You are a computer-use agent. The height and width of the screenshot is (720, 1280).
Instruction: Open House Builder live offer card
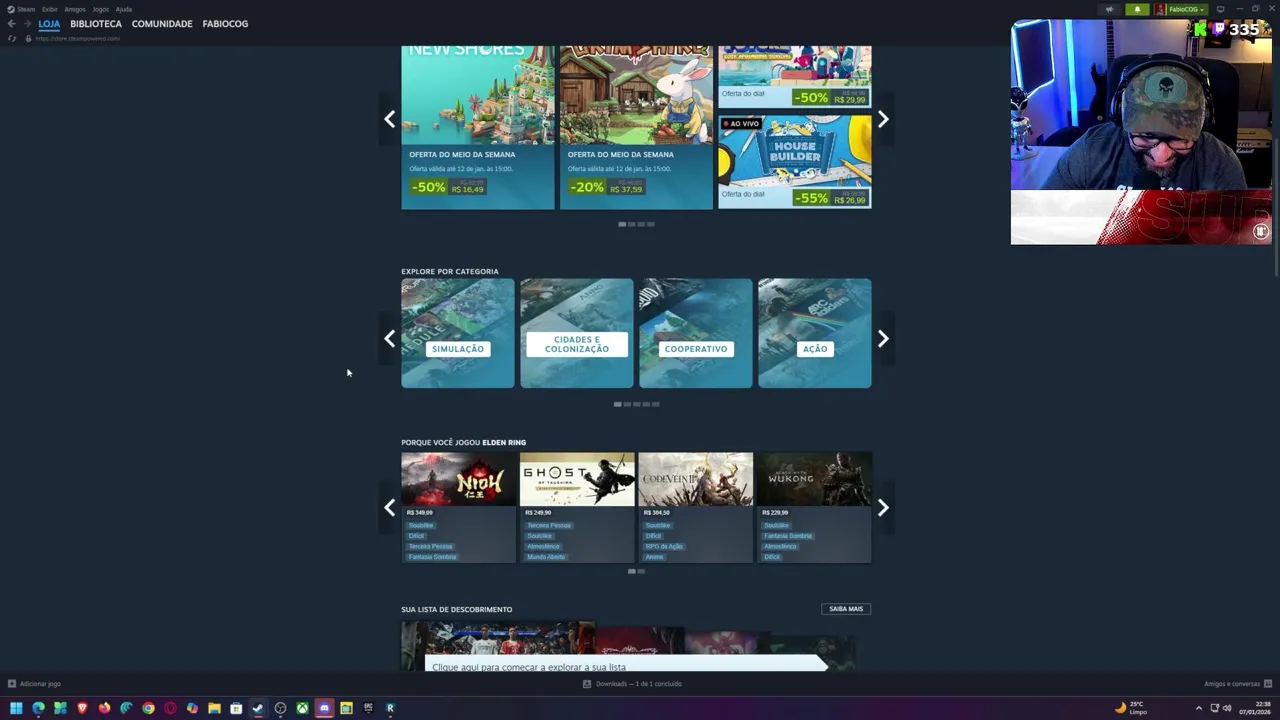click(x=795, y=161)
